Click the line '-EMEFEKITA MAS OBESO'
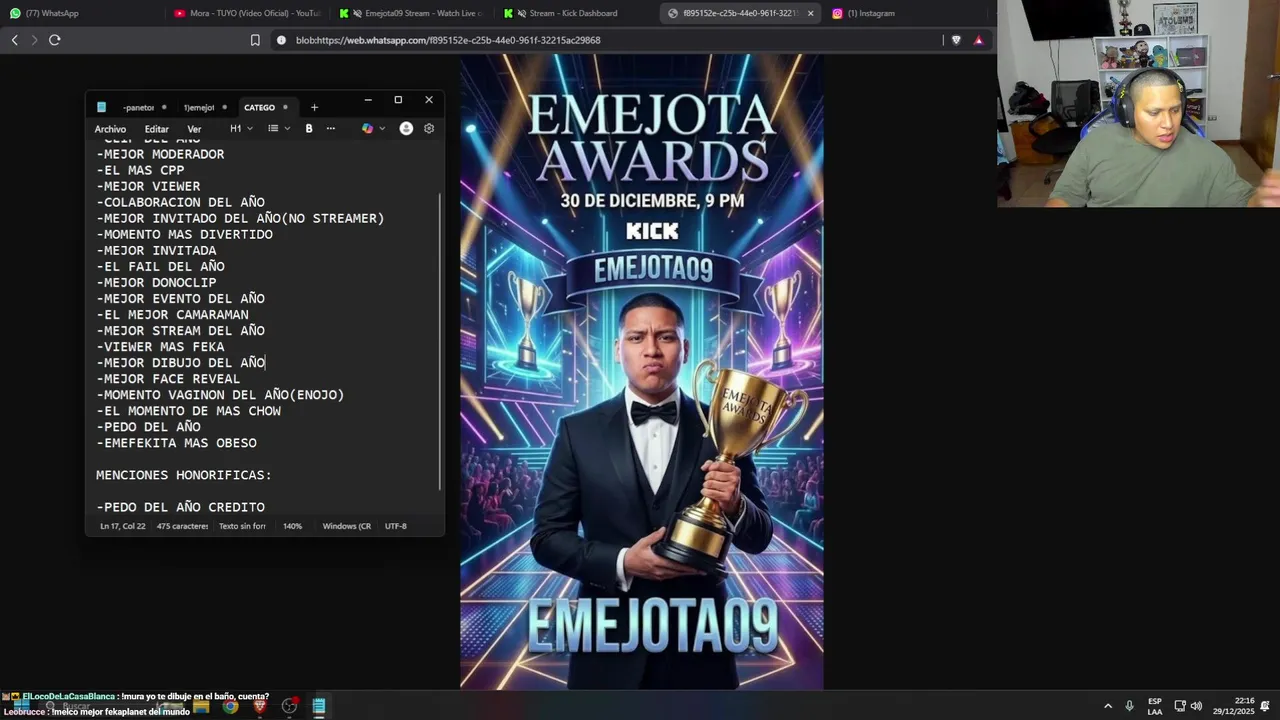The image size is (1280, 720). point(176,443)
